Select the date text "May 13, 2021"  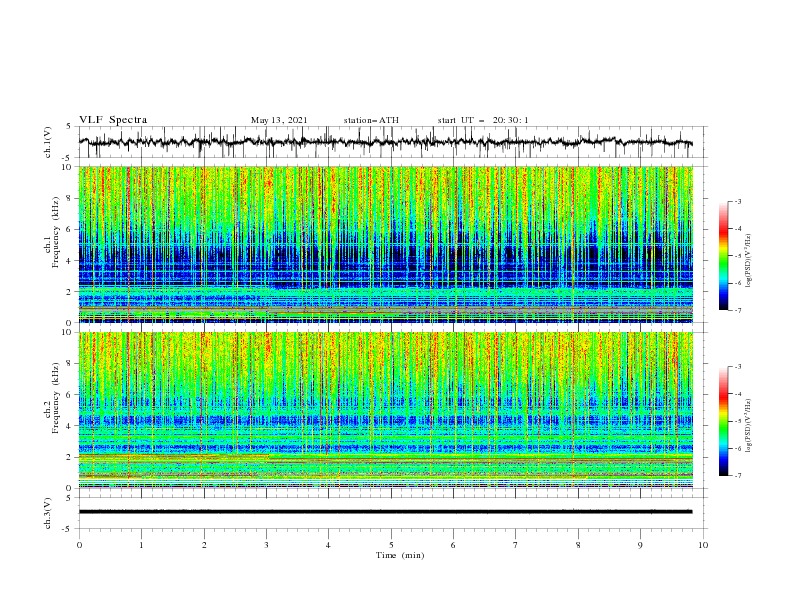(279, 120)
